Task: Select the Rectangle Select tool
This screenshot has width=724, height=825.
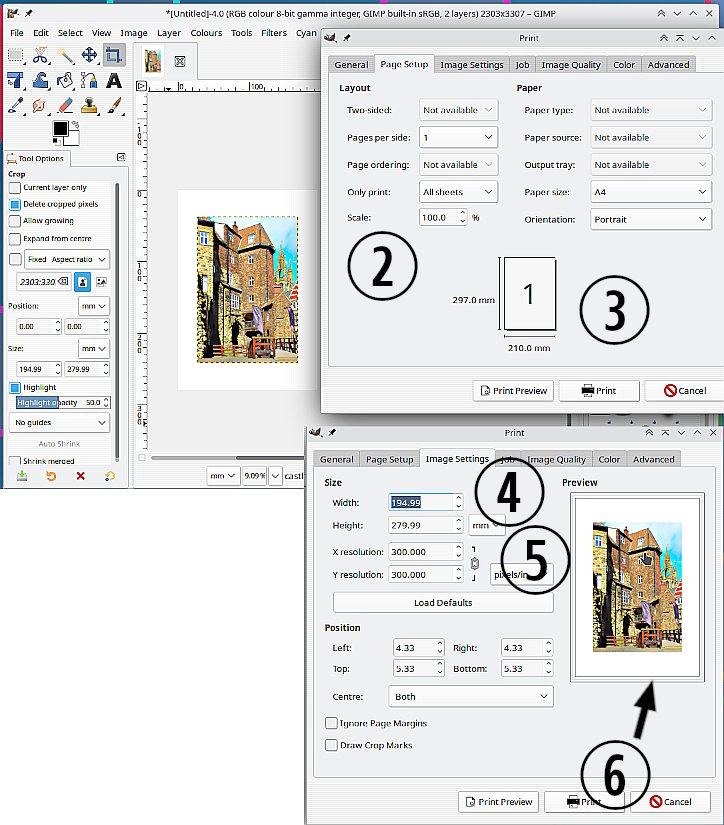Action: point(16,55)
